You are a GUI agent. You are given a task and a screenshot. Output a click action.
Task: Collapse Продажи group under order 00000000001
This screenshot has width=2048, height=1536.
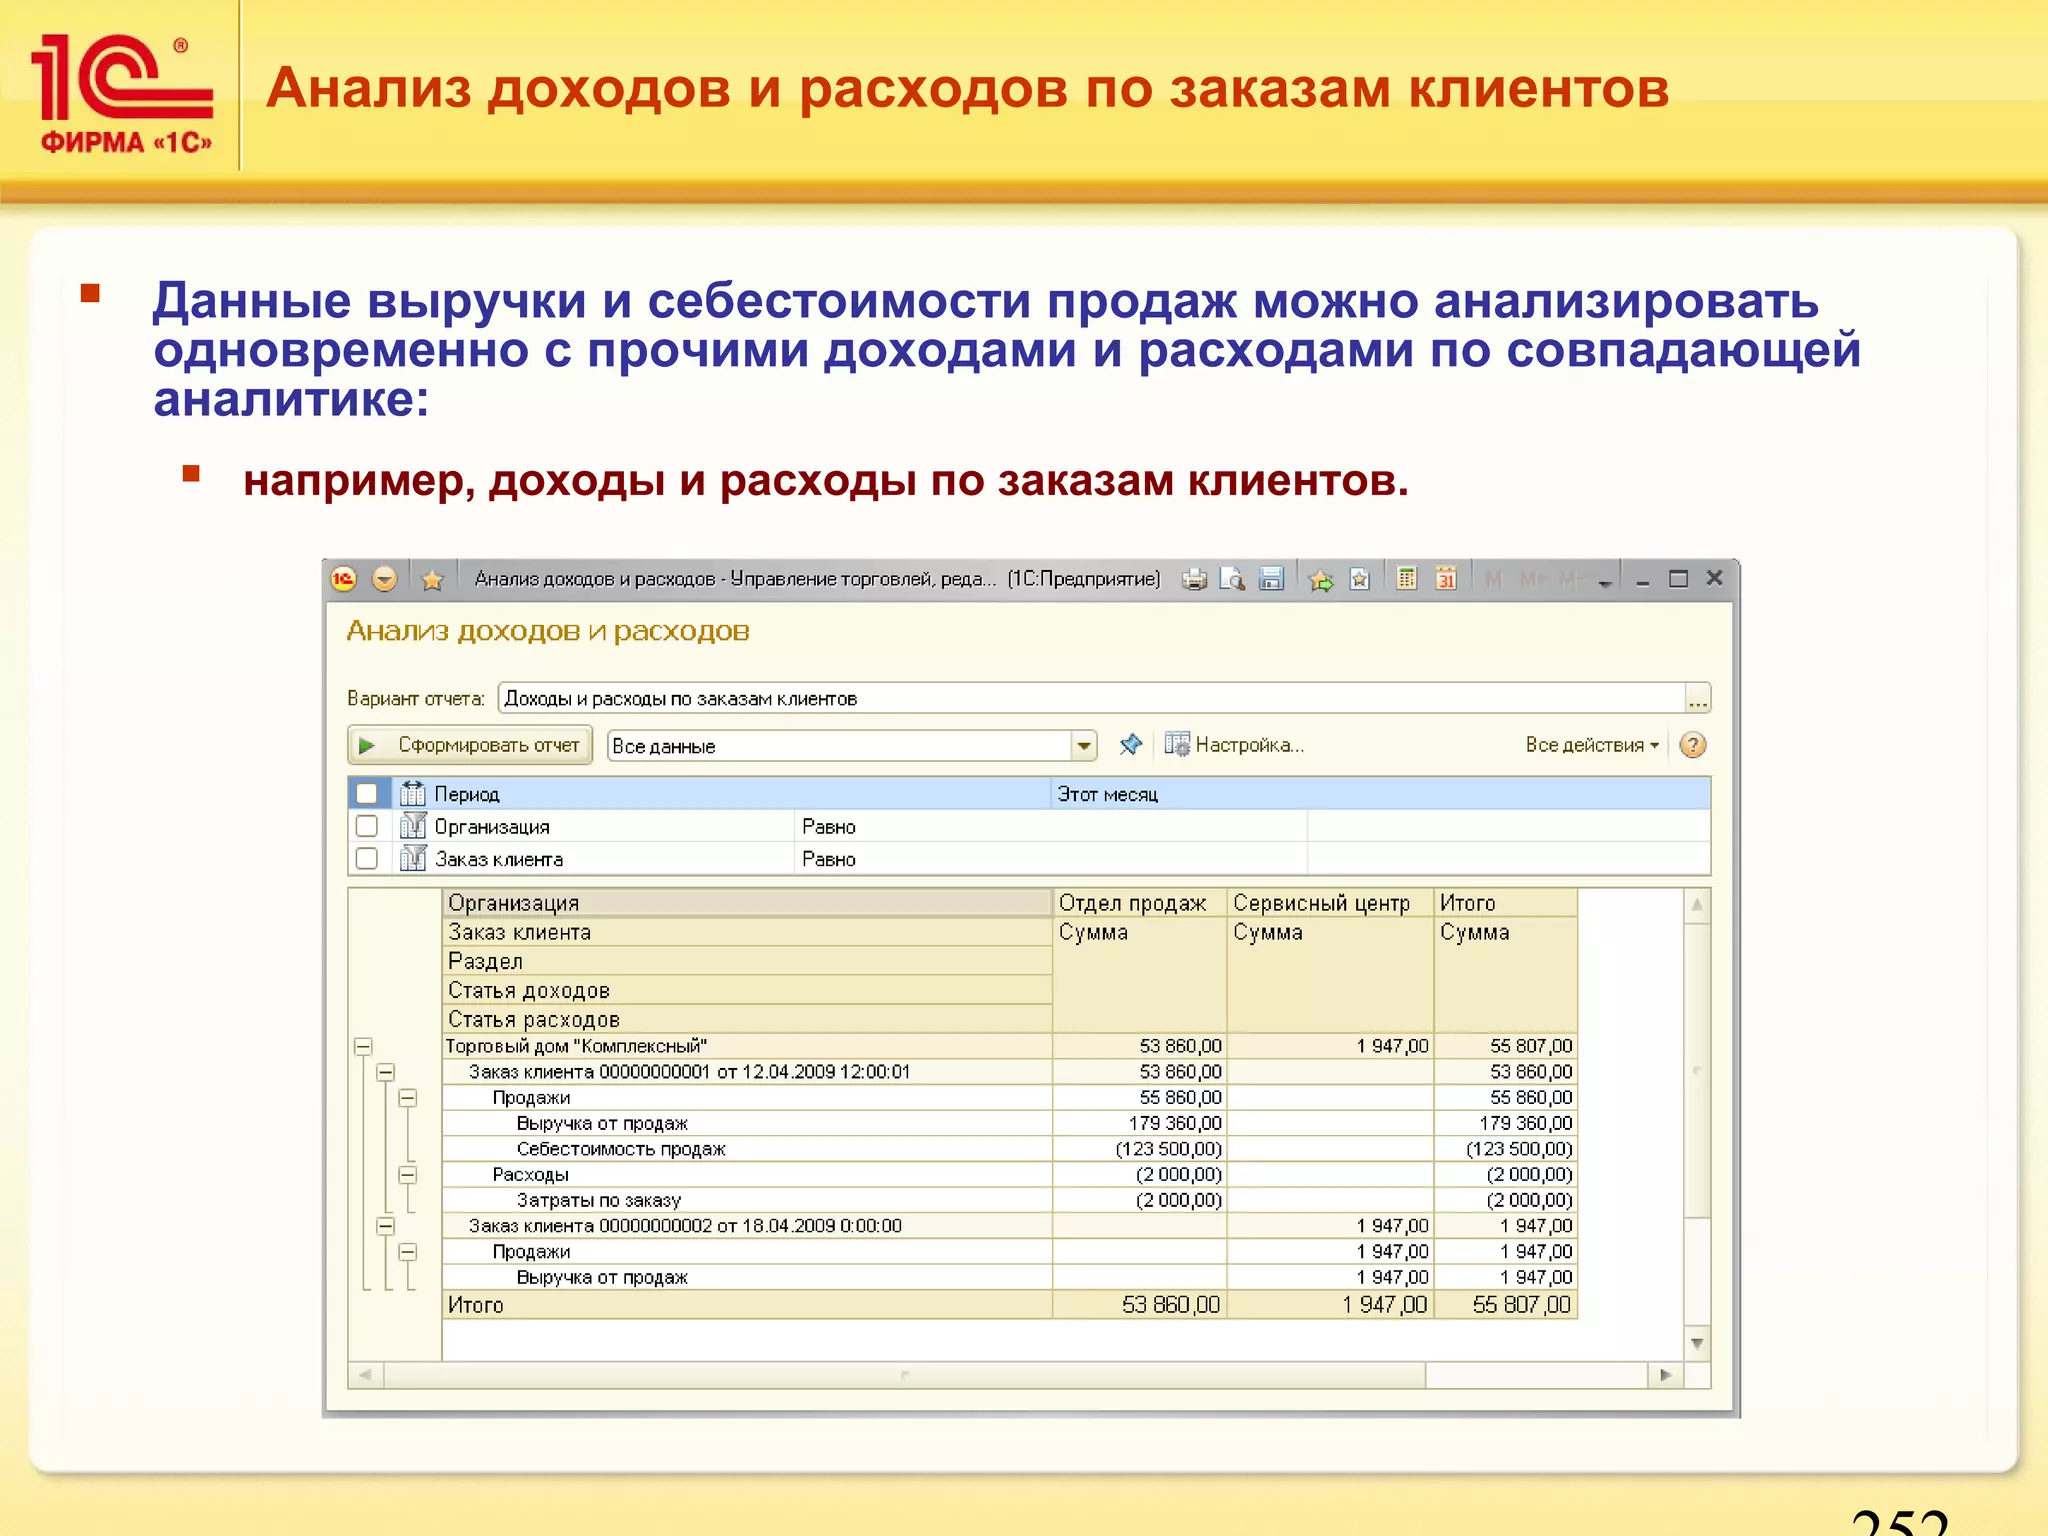(408, 1098)
